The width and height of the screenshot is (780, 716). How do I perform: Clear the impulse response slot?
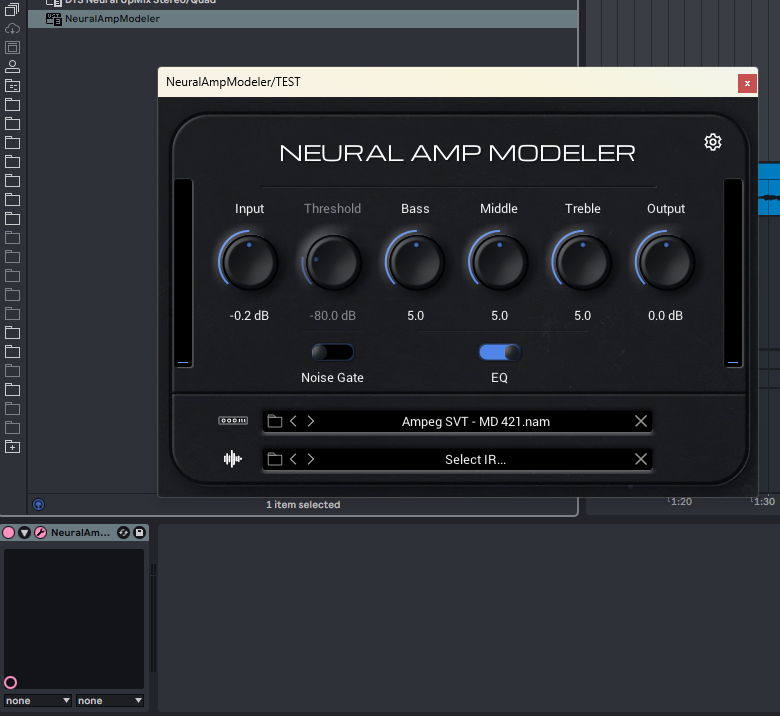(x=641, y=459)
